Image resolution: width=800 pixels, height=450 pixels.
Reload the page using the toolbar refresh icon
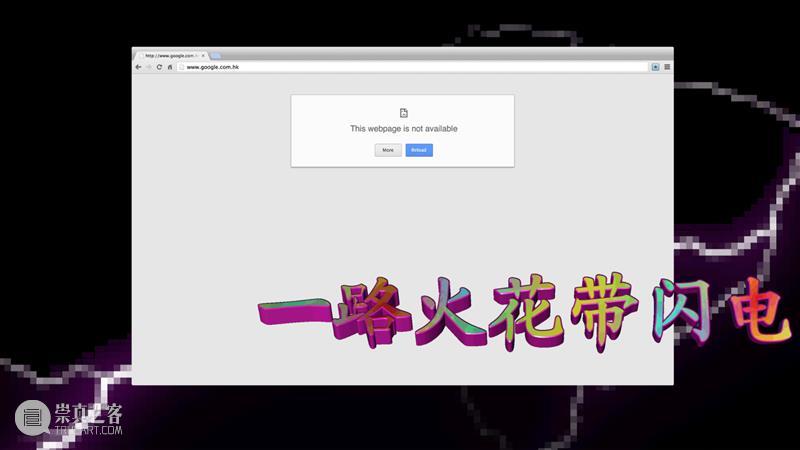[159, 67]
